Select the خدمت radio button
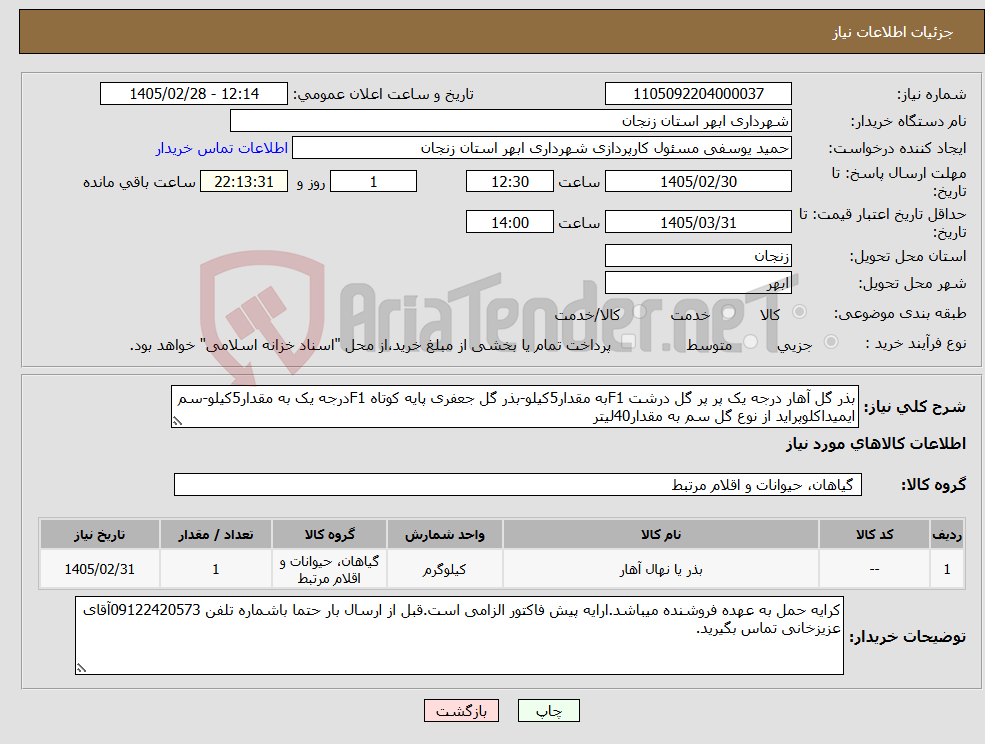Screen dimensions: 985x744 (729, 312)
